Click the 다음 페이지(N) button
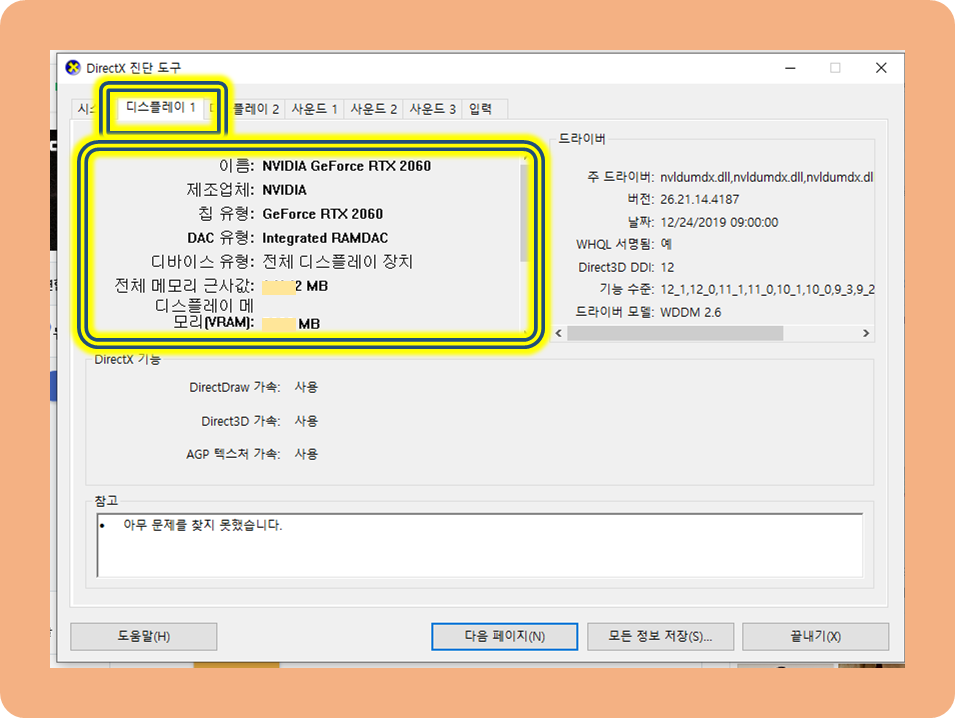 (504, 636)
